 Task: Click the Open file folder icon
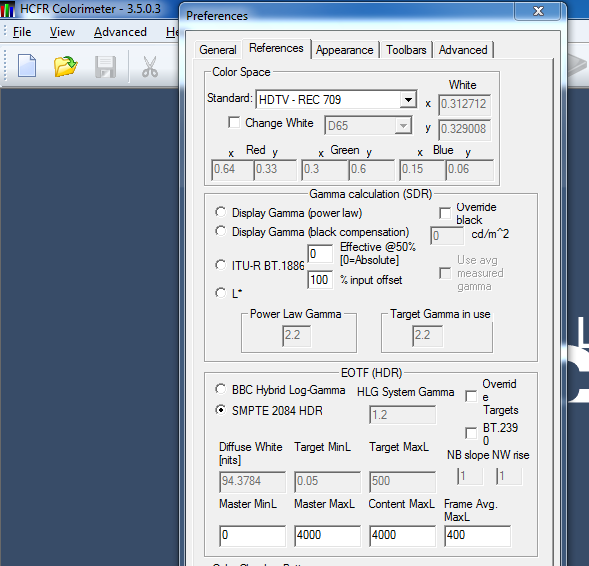pos(65,66)
